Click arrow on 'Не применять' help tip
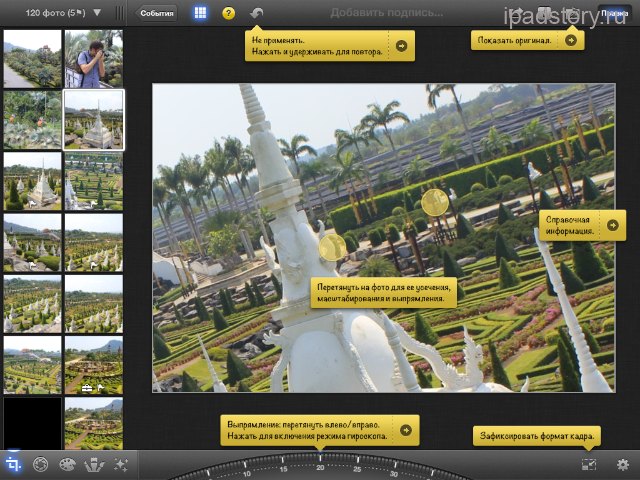 [x=402, y=46]
